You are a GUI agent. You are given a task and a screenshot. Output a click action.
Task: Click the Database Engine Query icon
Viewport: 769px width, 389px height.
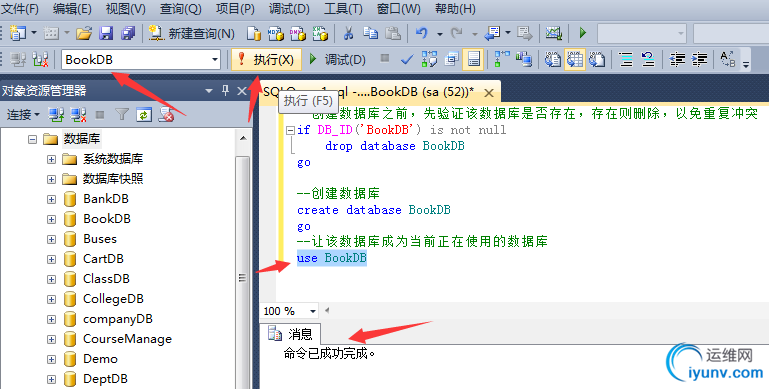click(x=254, y=33)
